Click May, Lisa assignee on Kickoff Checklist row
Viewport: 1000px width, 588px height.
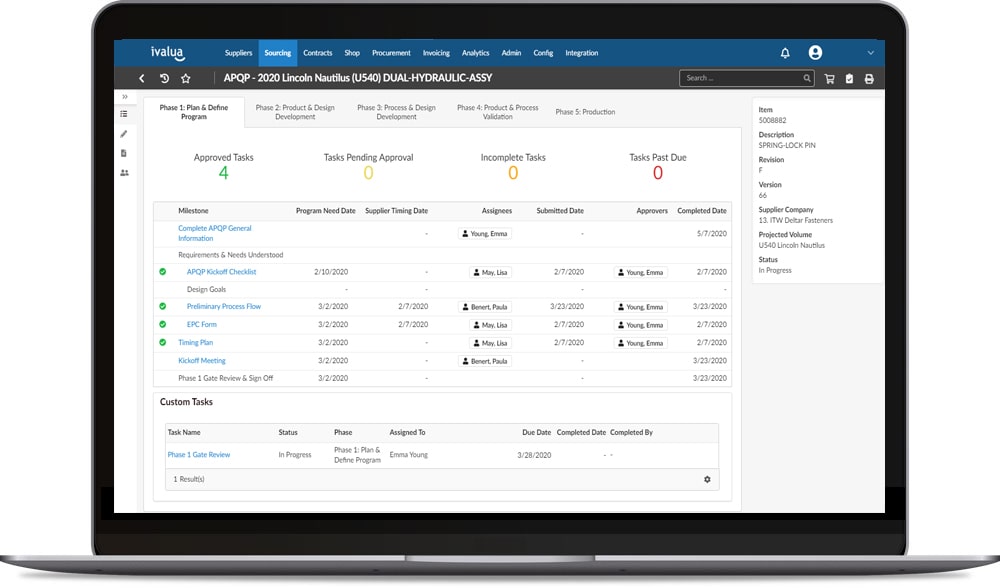490,272
